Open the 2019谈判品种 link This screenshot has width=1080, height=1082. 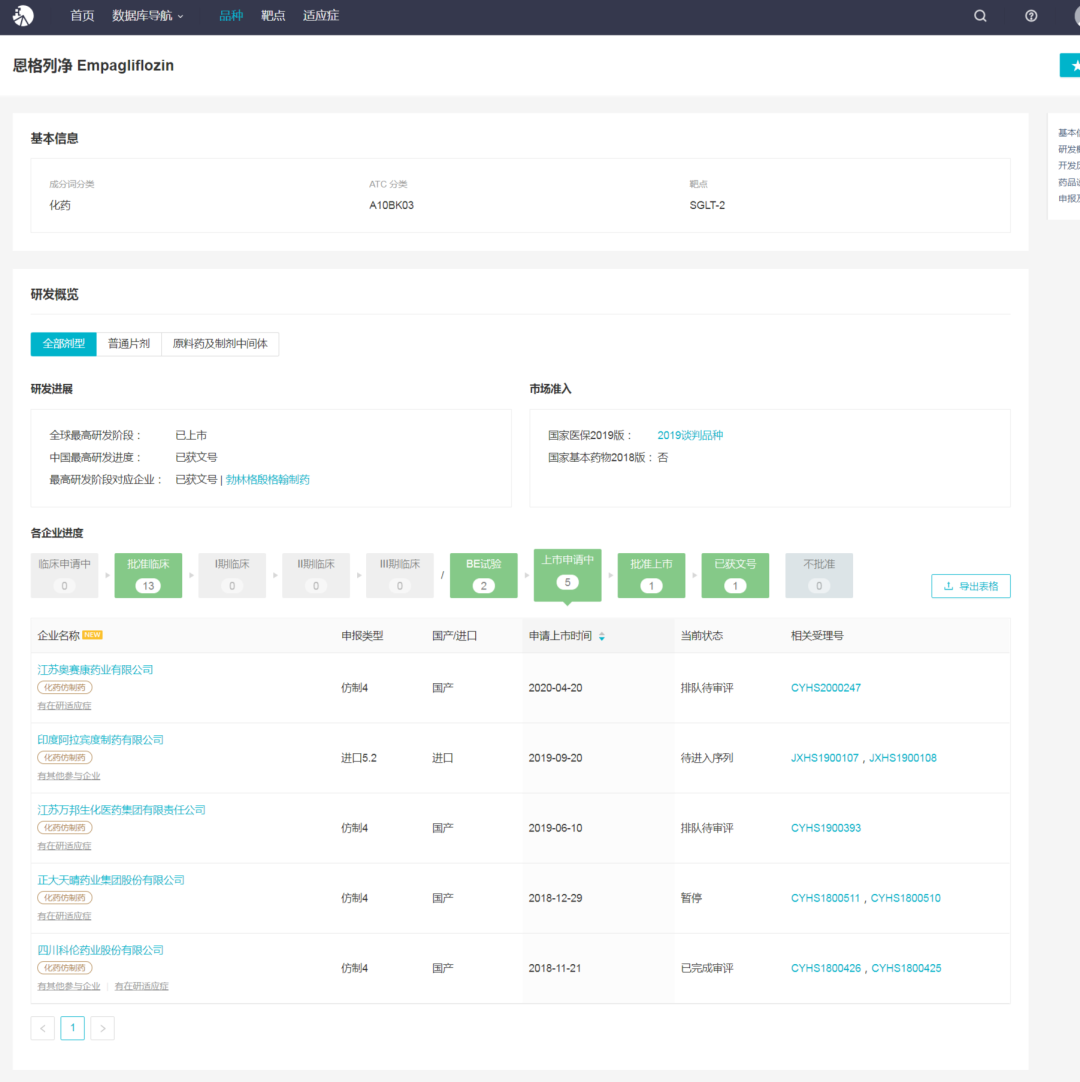[x=690, y=435]
